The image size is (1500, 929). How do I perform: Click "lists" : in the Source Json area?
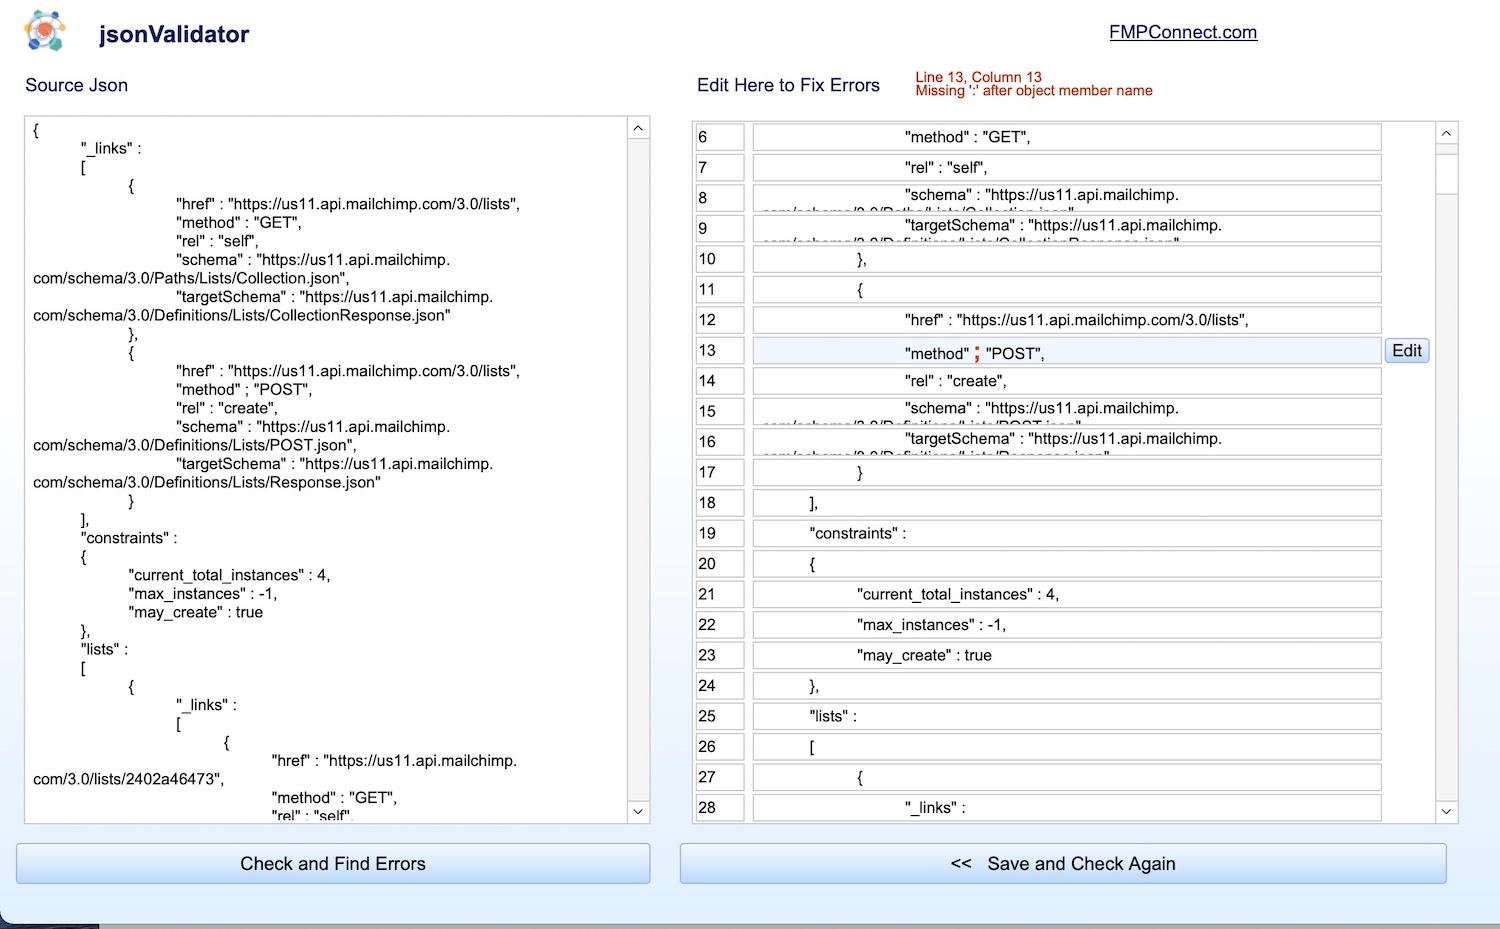tap(104, 649)
